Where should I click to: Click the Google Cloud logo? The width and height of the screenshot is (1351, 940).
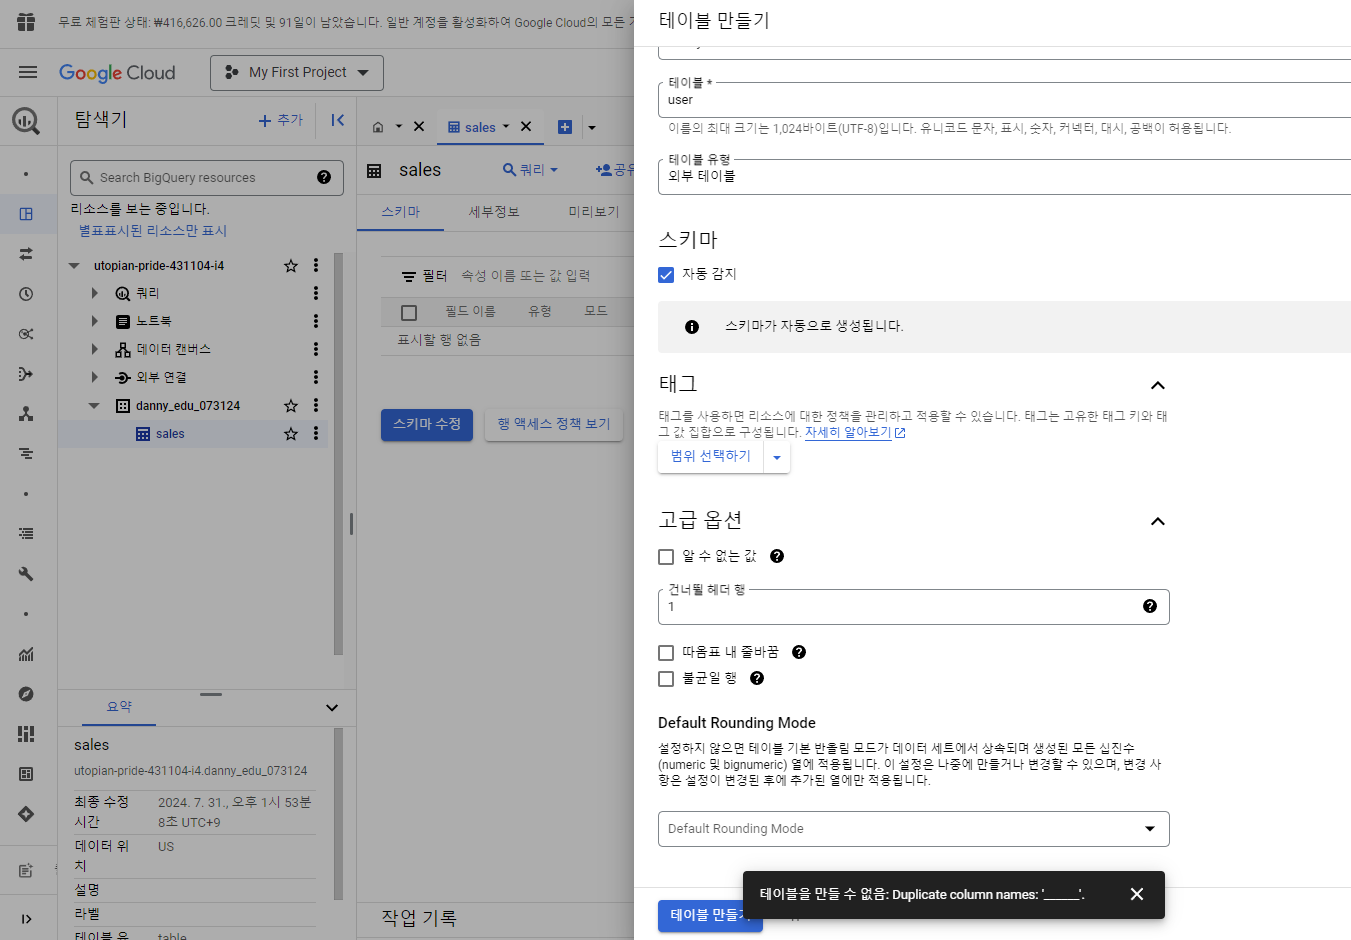[117, 73]
